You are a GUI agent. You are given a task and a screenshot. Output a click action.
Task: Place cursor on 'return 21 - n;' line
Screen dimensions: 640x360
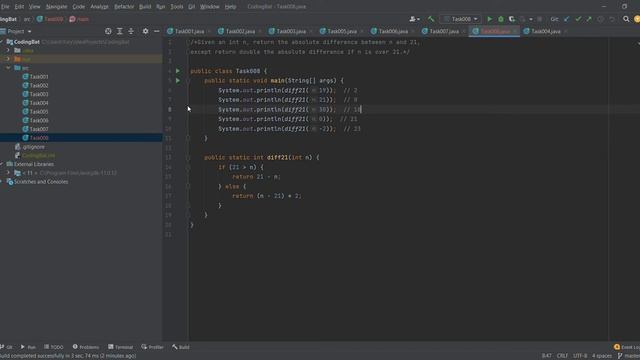(256, 177)
